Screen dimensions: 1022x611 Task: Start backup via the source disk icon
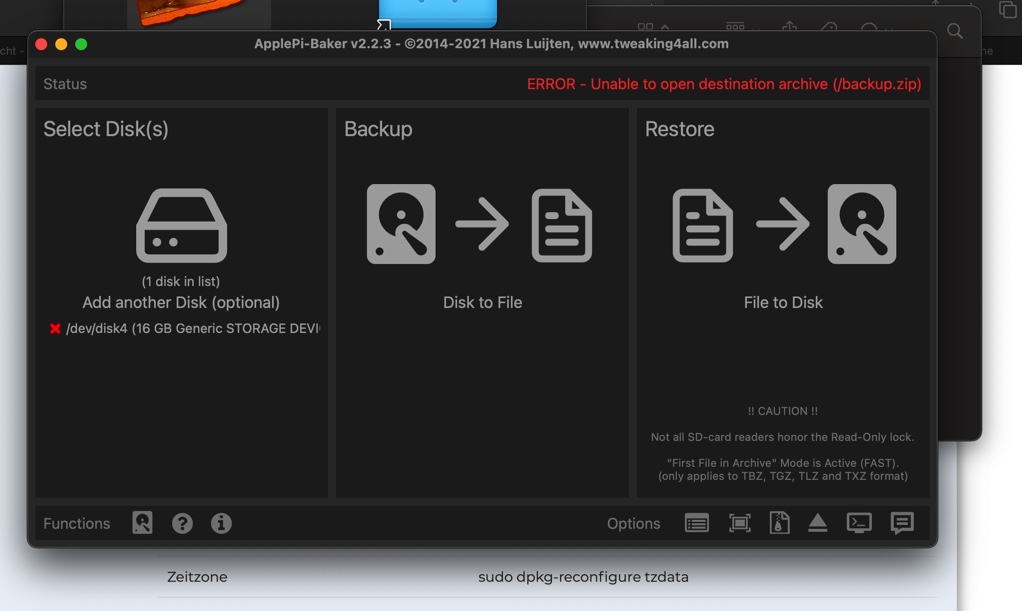click(x=401, y=224)
